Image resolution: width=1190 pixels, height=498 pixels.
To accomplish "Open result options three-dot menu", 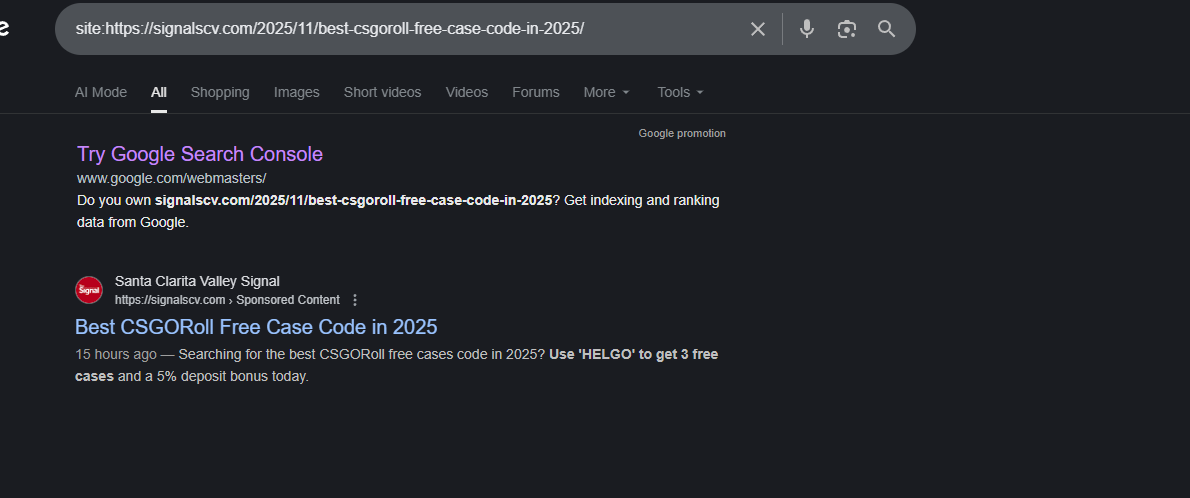I will point(355,300).
